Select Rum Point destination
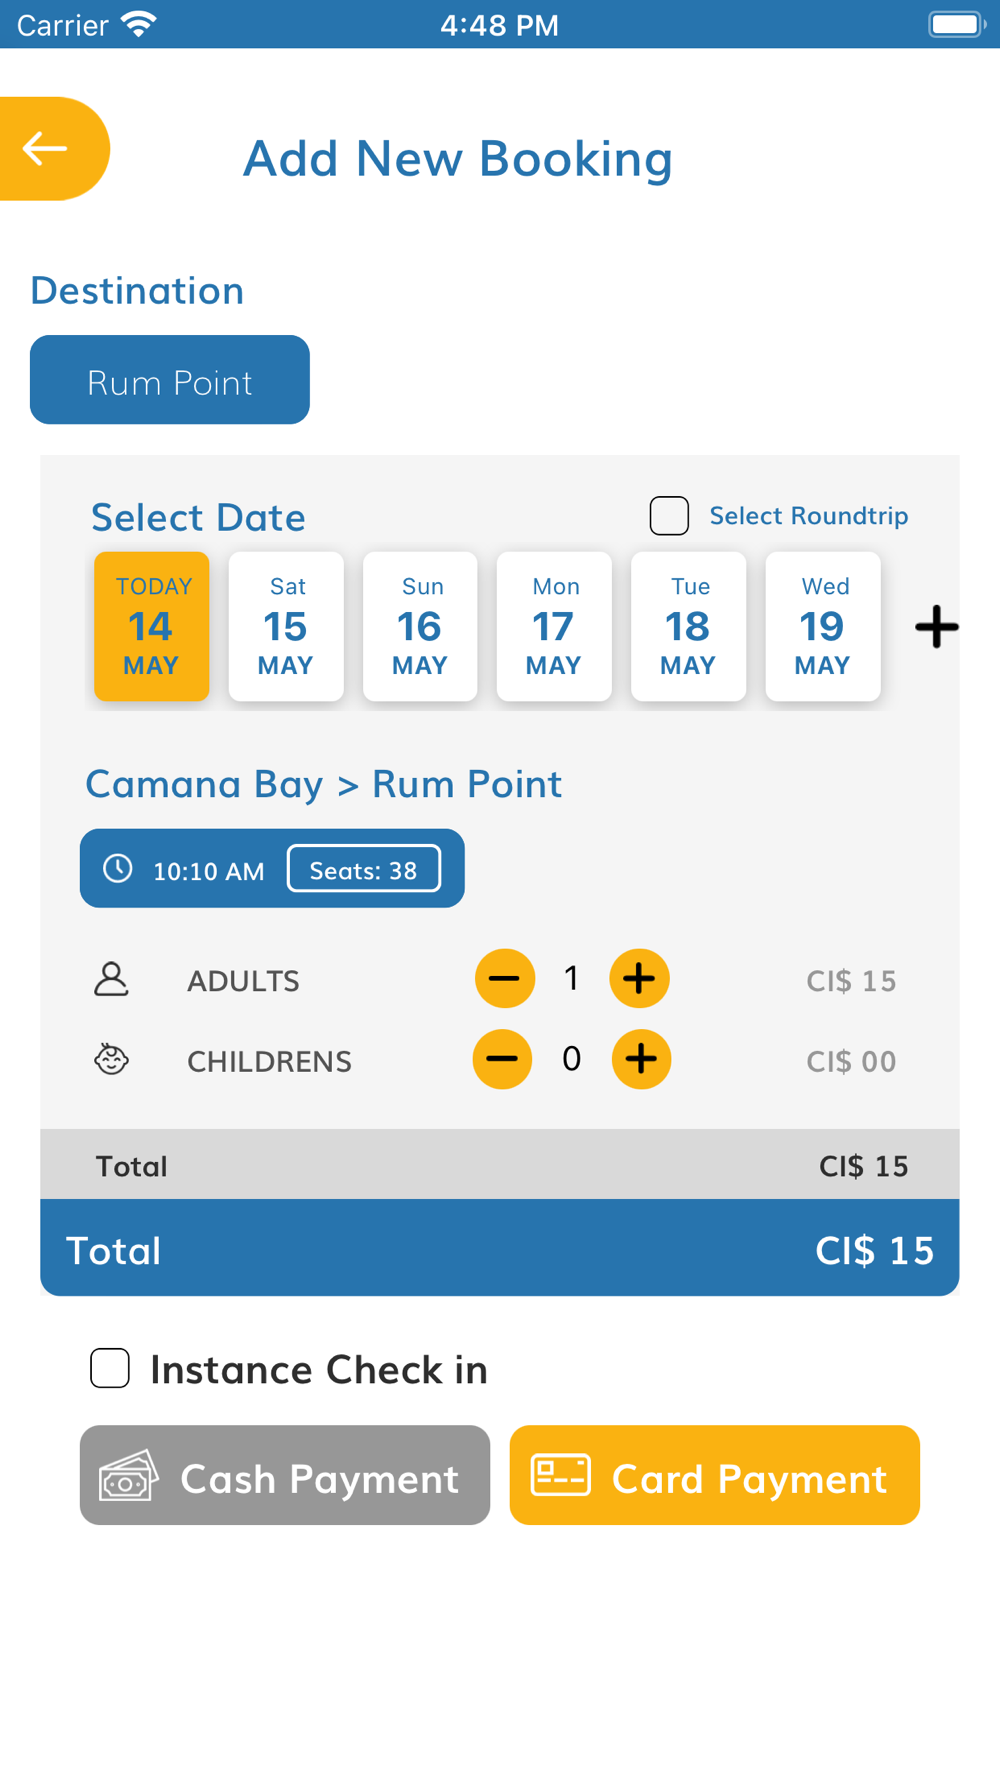Viewport: 1000px width, 1778px height. point(170,380)
